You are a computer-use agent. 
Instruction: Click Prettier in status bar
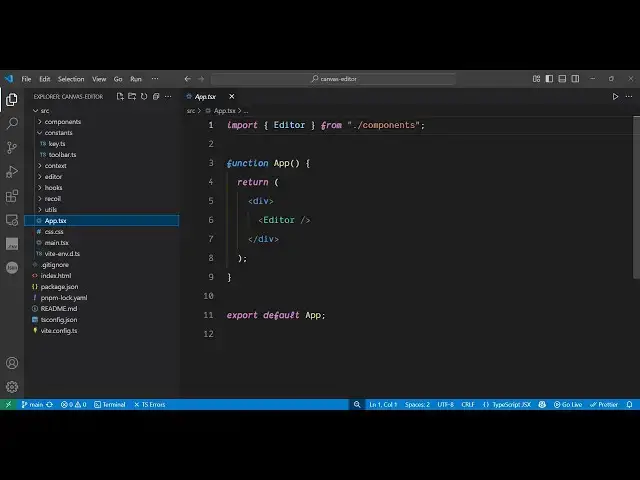(x=604, y=404)
